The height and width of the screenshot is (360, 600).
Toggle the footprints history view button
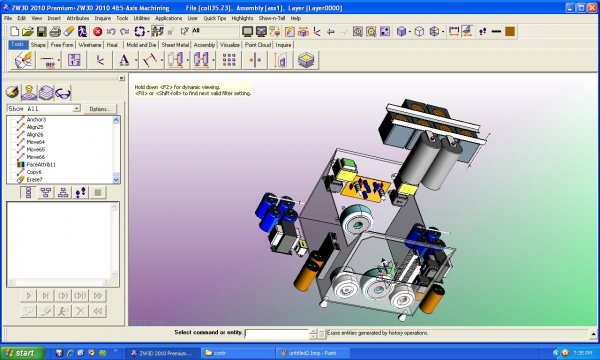pyautogui.click(x=81, y=192)
